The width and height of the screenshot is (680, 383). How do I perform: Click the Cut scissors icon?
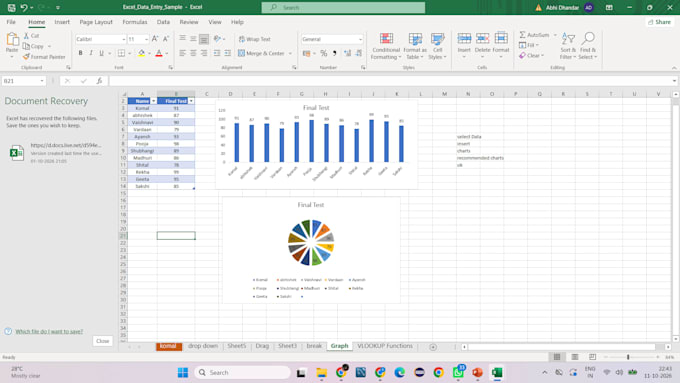(x=26, y=36)
